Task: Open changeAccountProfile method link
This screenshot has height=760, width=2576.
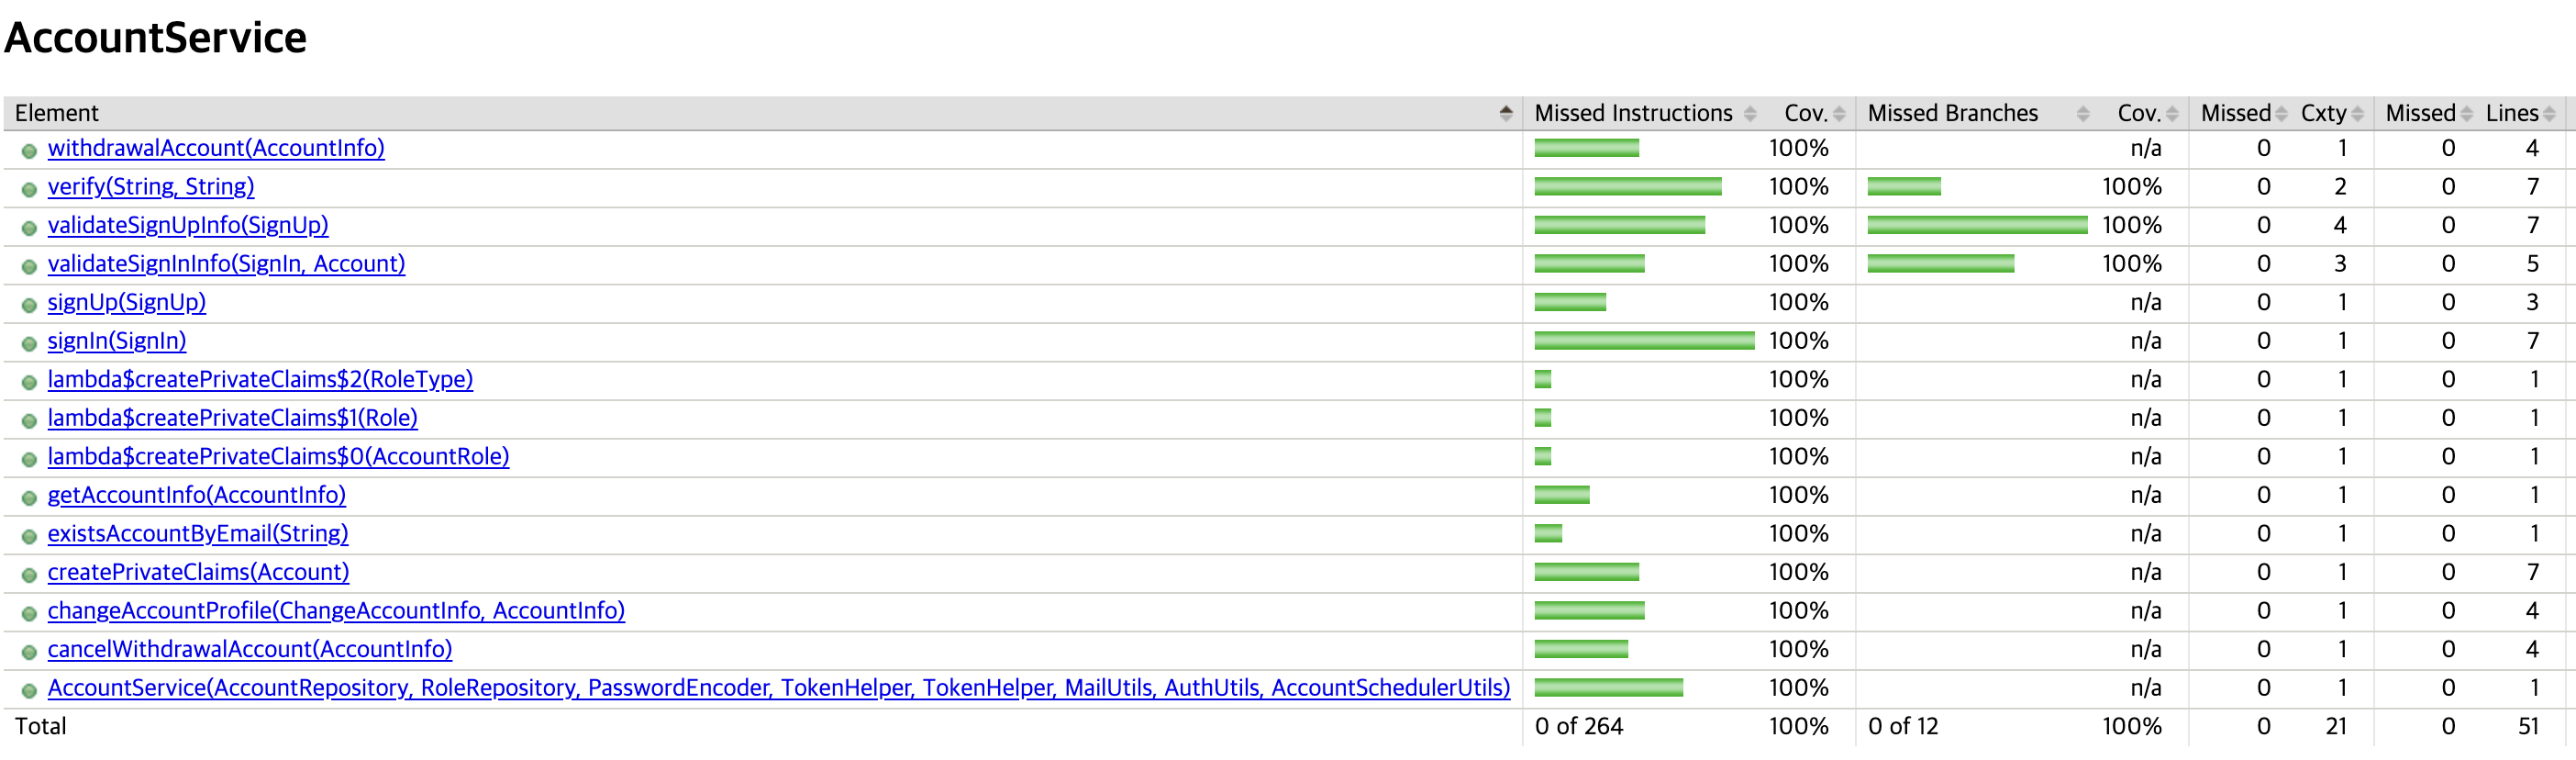Action: tap(336, 611)
